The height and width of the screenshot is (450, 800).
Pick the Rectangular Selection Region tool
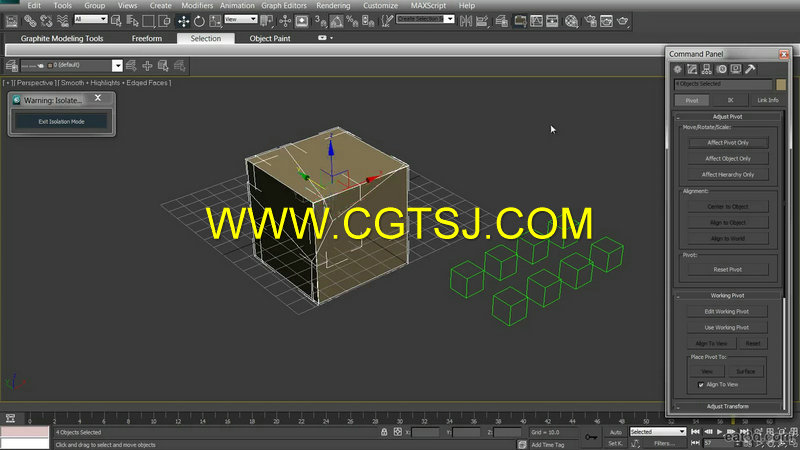pyautogui.click(x=148, y=21)
